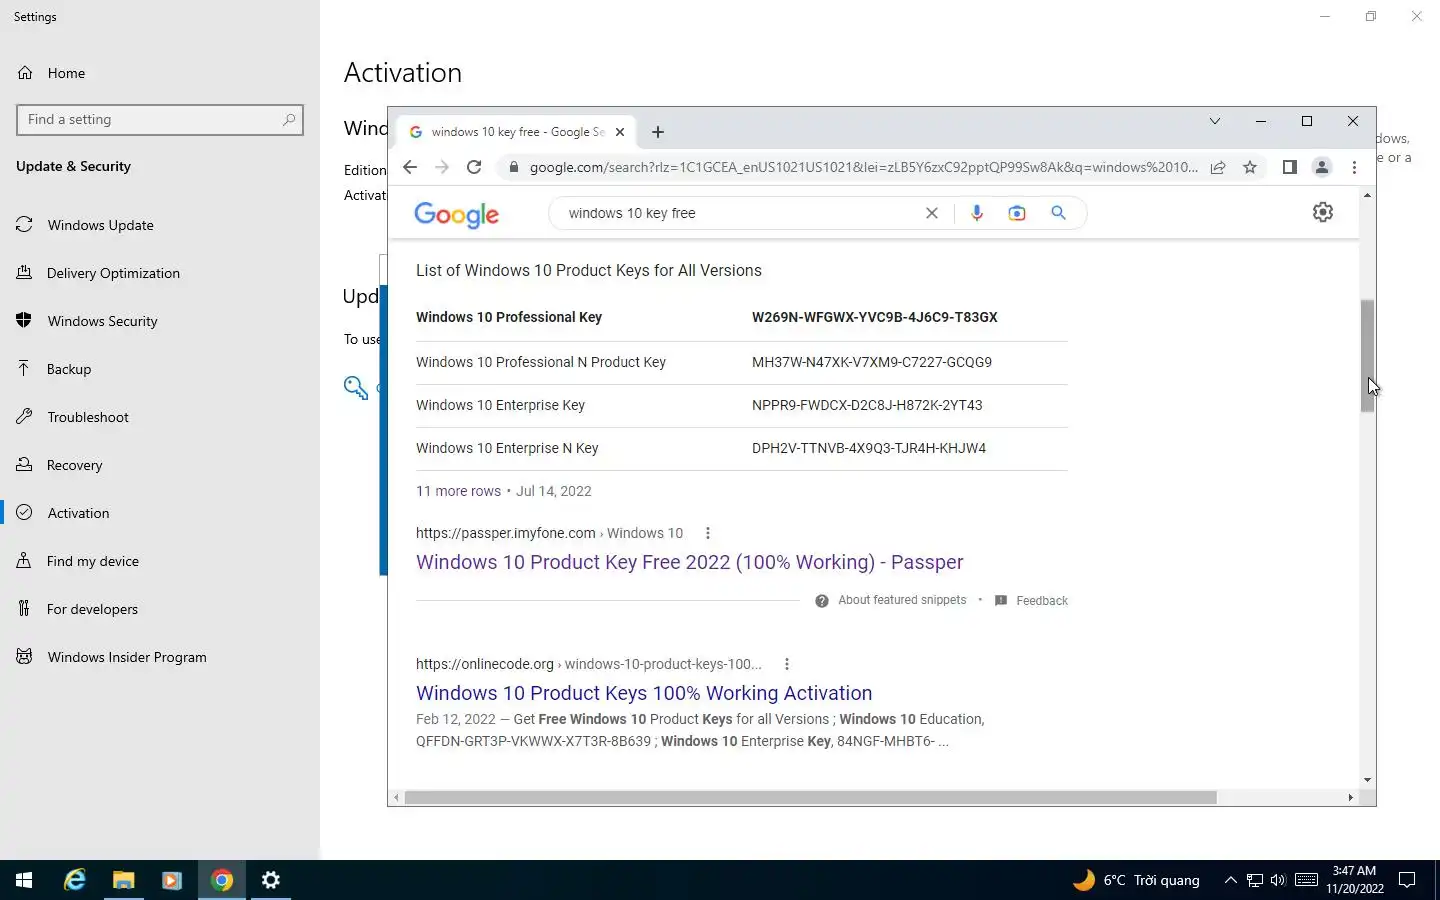Open Troubleshoot in Settings sidebar
1440x900 pixels.
point(160,417)
